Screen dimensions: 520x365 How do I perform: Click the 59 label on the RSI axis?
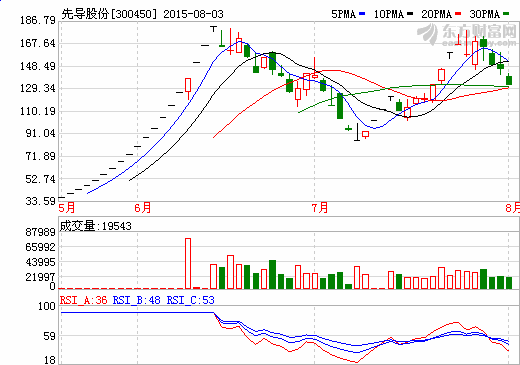point(49,336)
